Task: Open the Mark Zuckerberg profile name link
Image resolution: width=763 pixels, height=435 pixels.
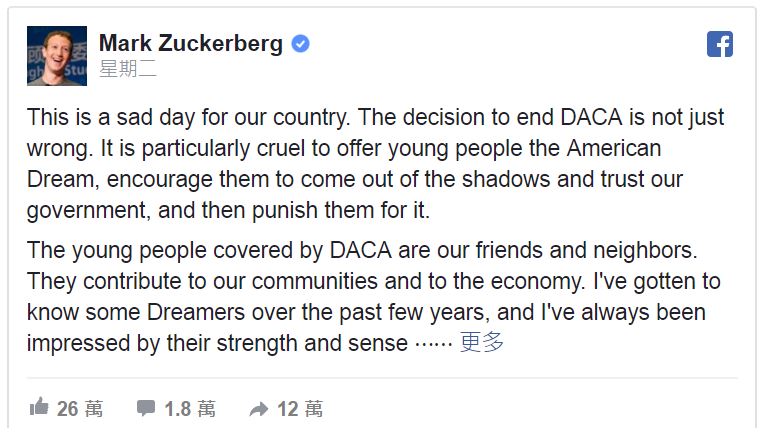Action: point(192,44)
